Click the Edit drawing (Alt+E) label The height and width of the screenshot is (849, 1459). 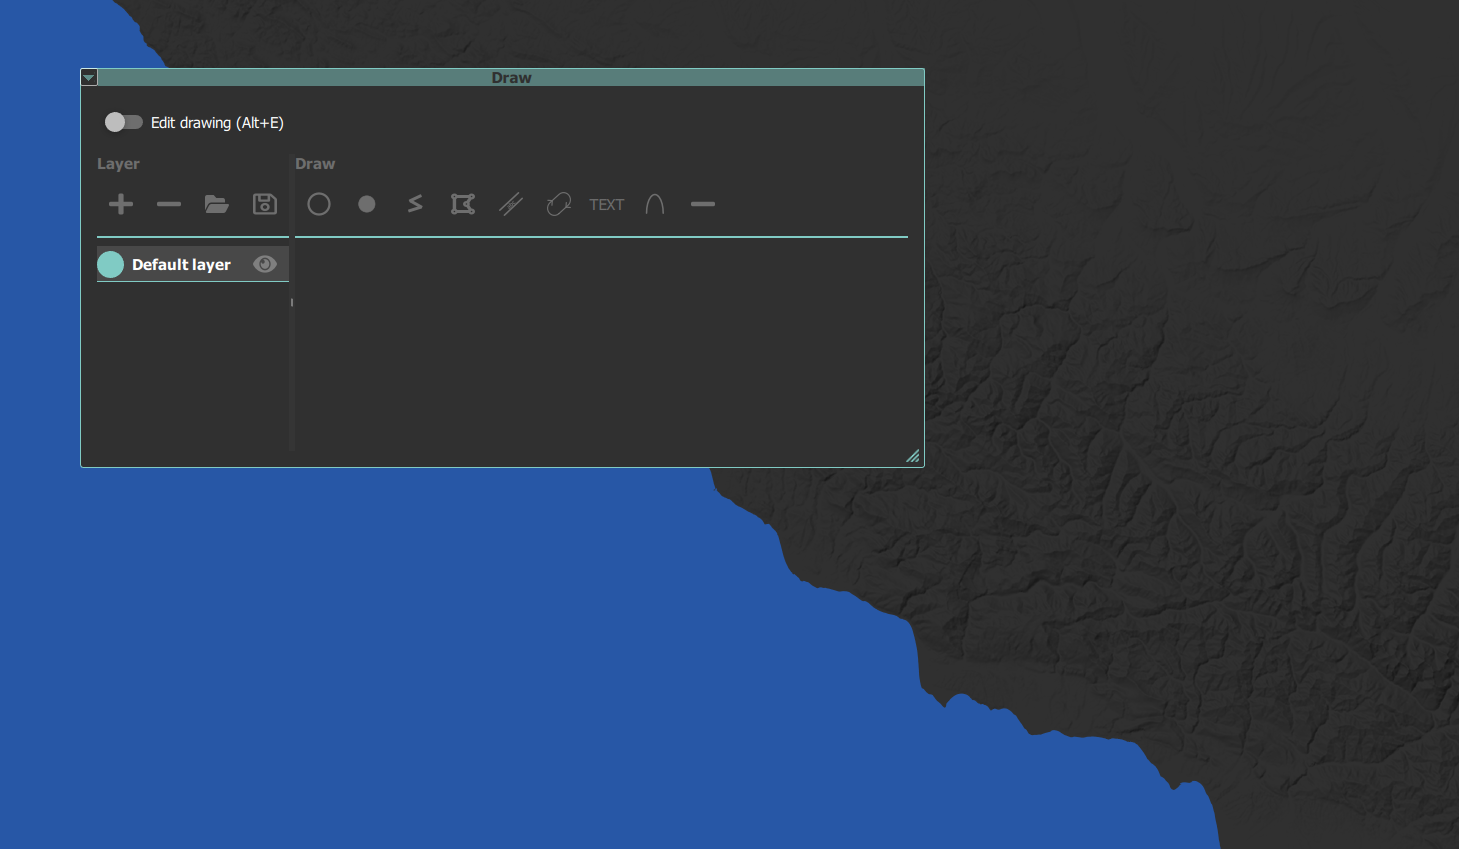(217, 123)
